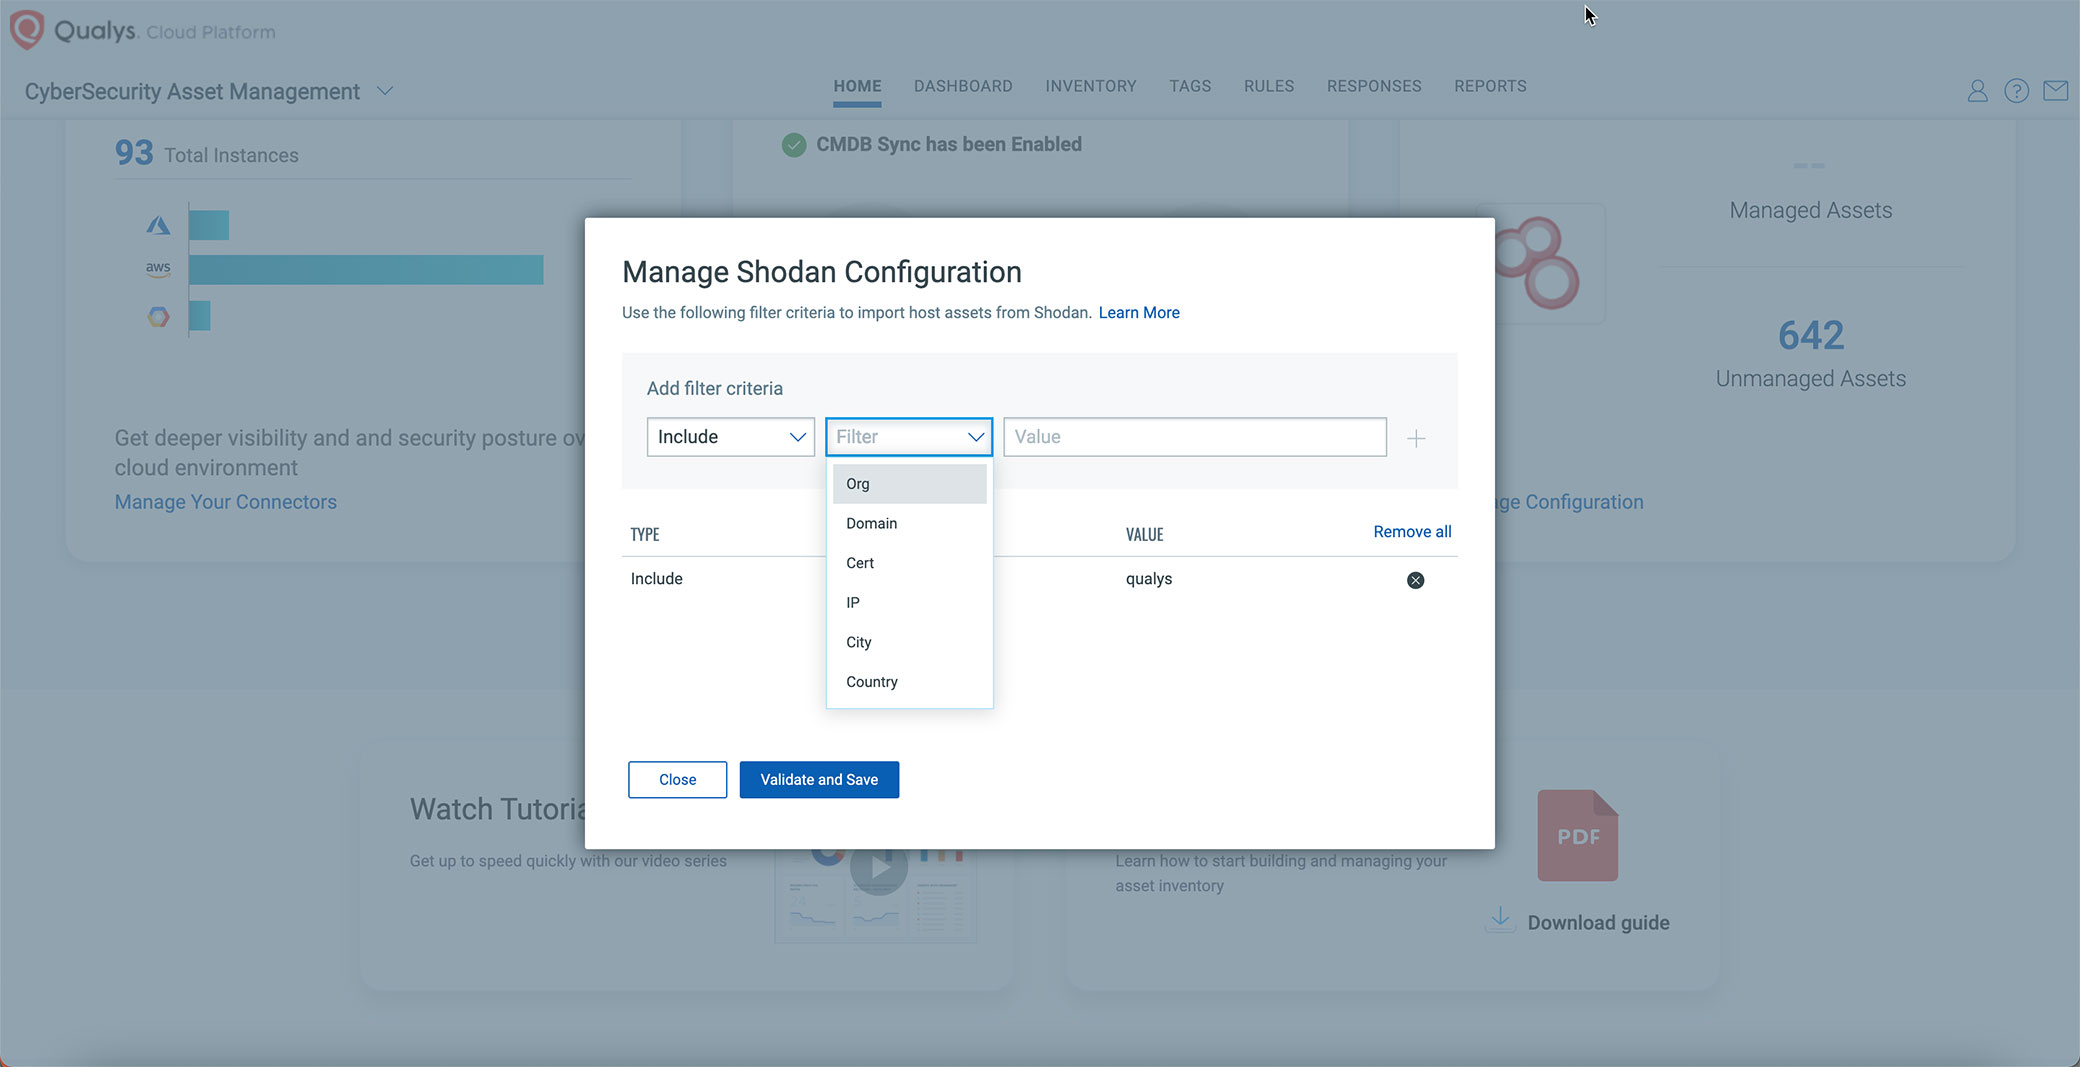Click the Validate and Save button
The width and height of the screenshot is (2080, 1067).
tap(819, 779)
